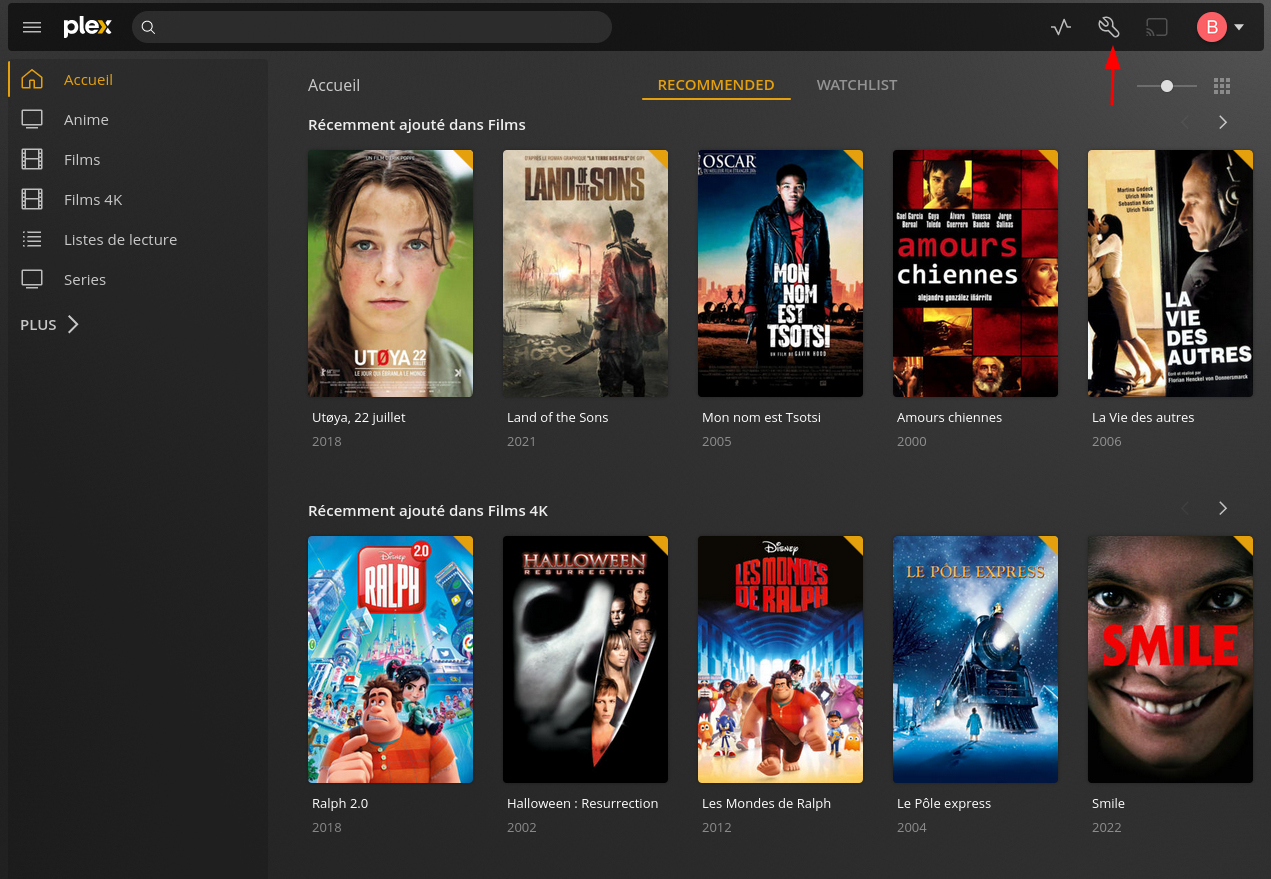Screen dimensions: 1271x879
Task: Open the Amours chiennes poster
Action: [x=975, y=273]
